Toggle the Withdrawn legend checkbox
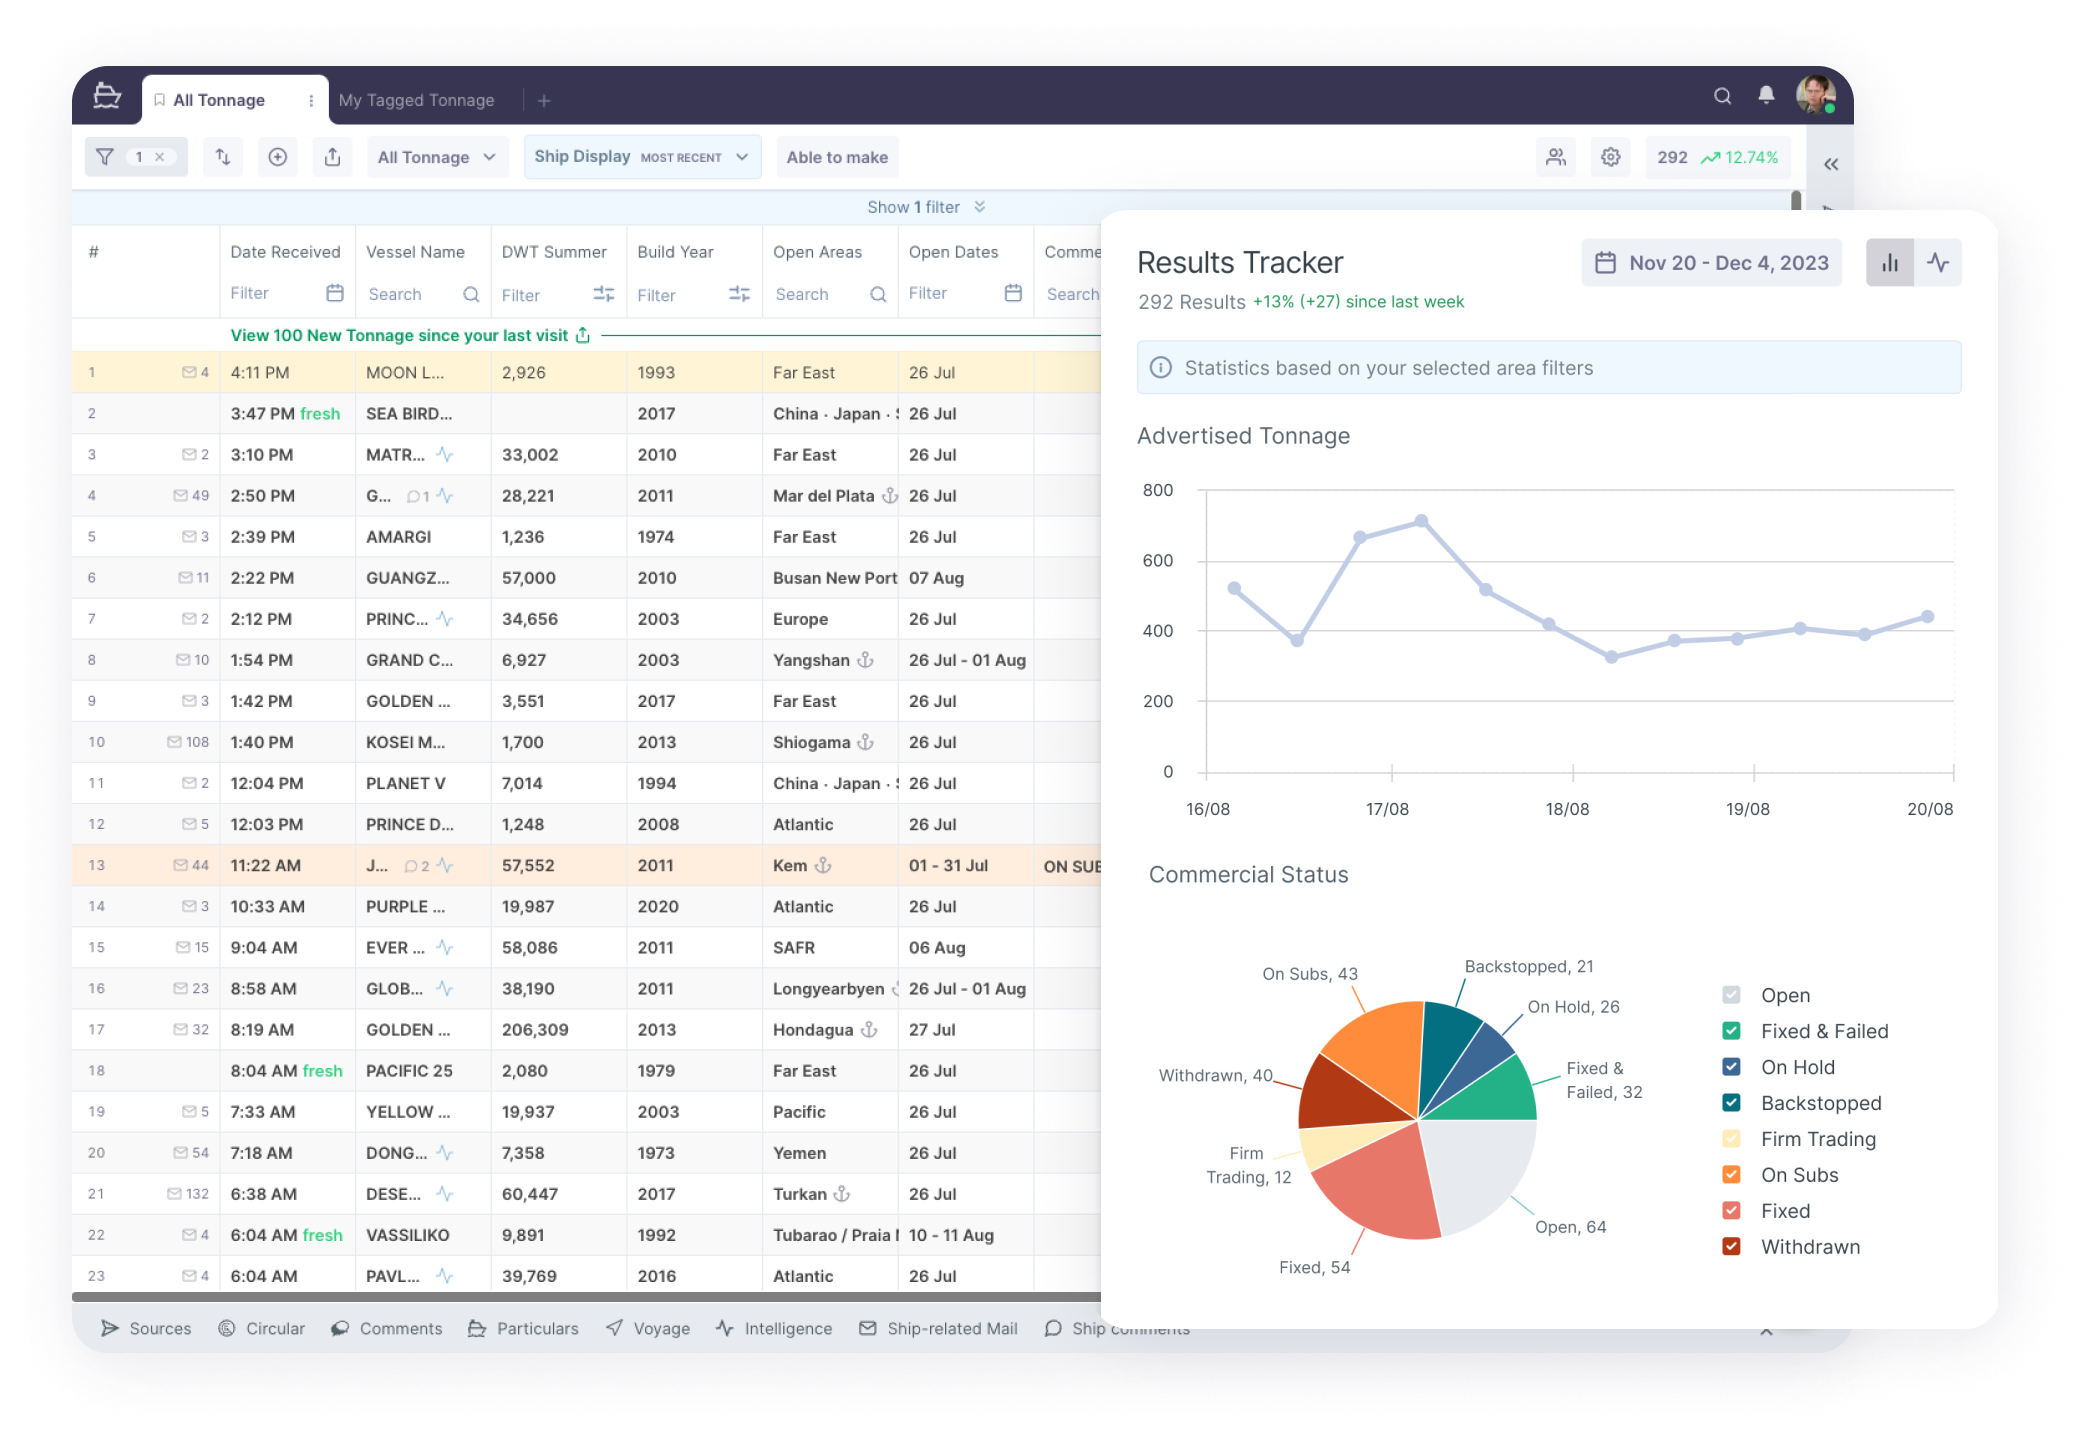Viewport: 2079px width, 1437px height. 1732,1247
